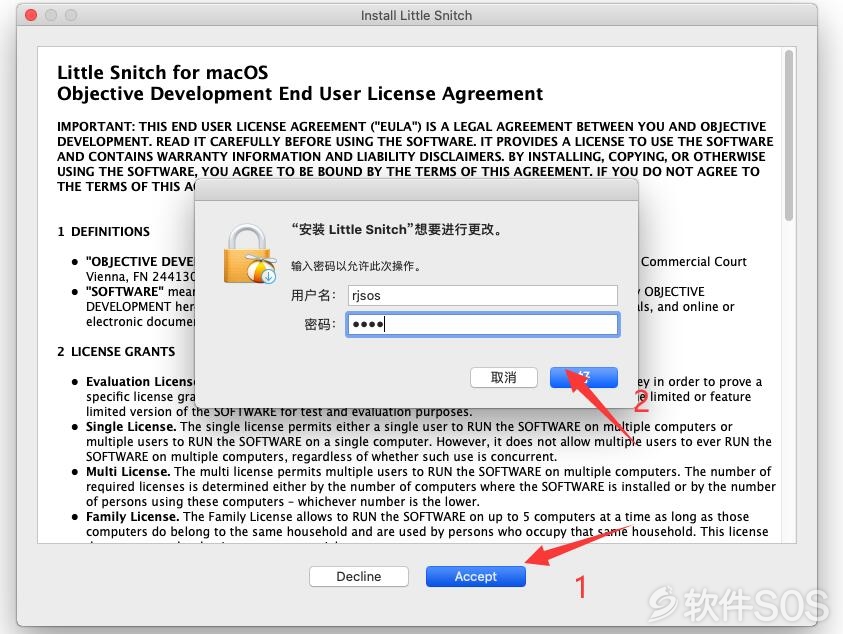Click the grayed-out zoom window button
This screenshot has height=634, width=843.
click(71, 15)
